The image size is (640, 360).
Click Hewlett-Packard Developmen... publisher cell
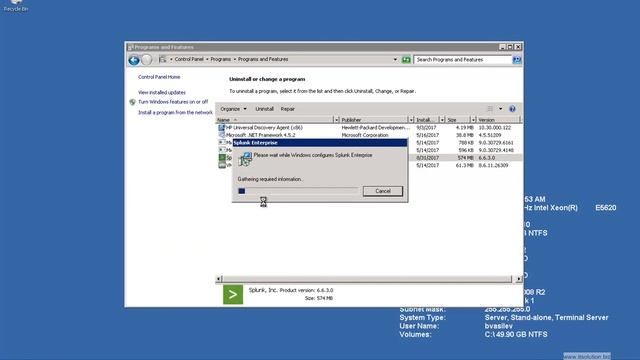[375, 127]
